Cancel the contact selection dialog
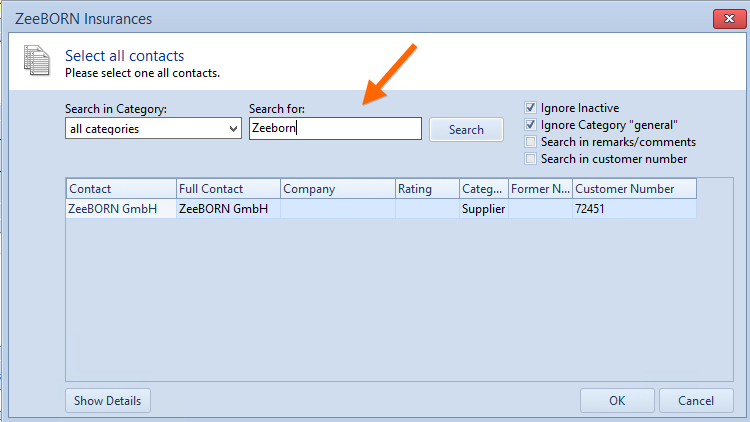Image resolution: width=750 pixels, height=422 pixels. tap(696, 400)
